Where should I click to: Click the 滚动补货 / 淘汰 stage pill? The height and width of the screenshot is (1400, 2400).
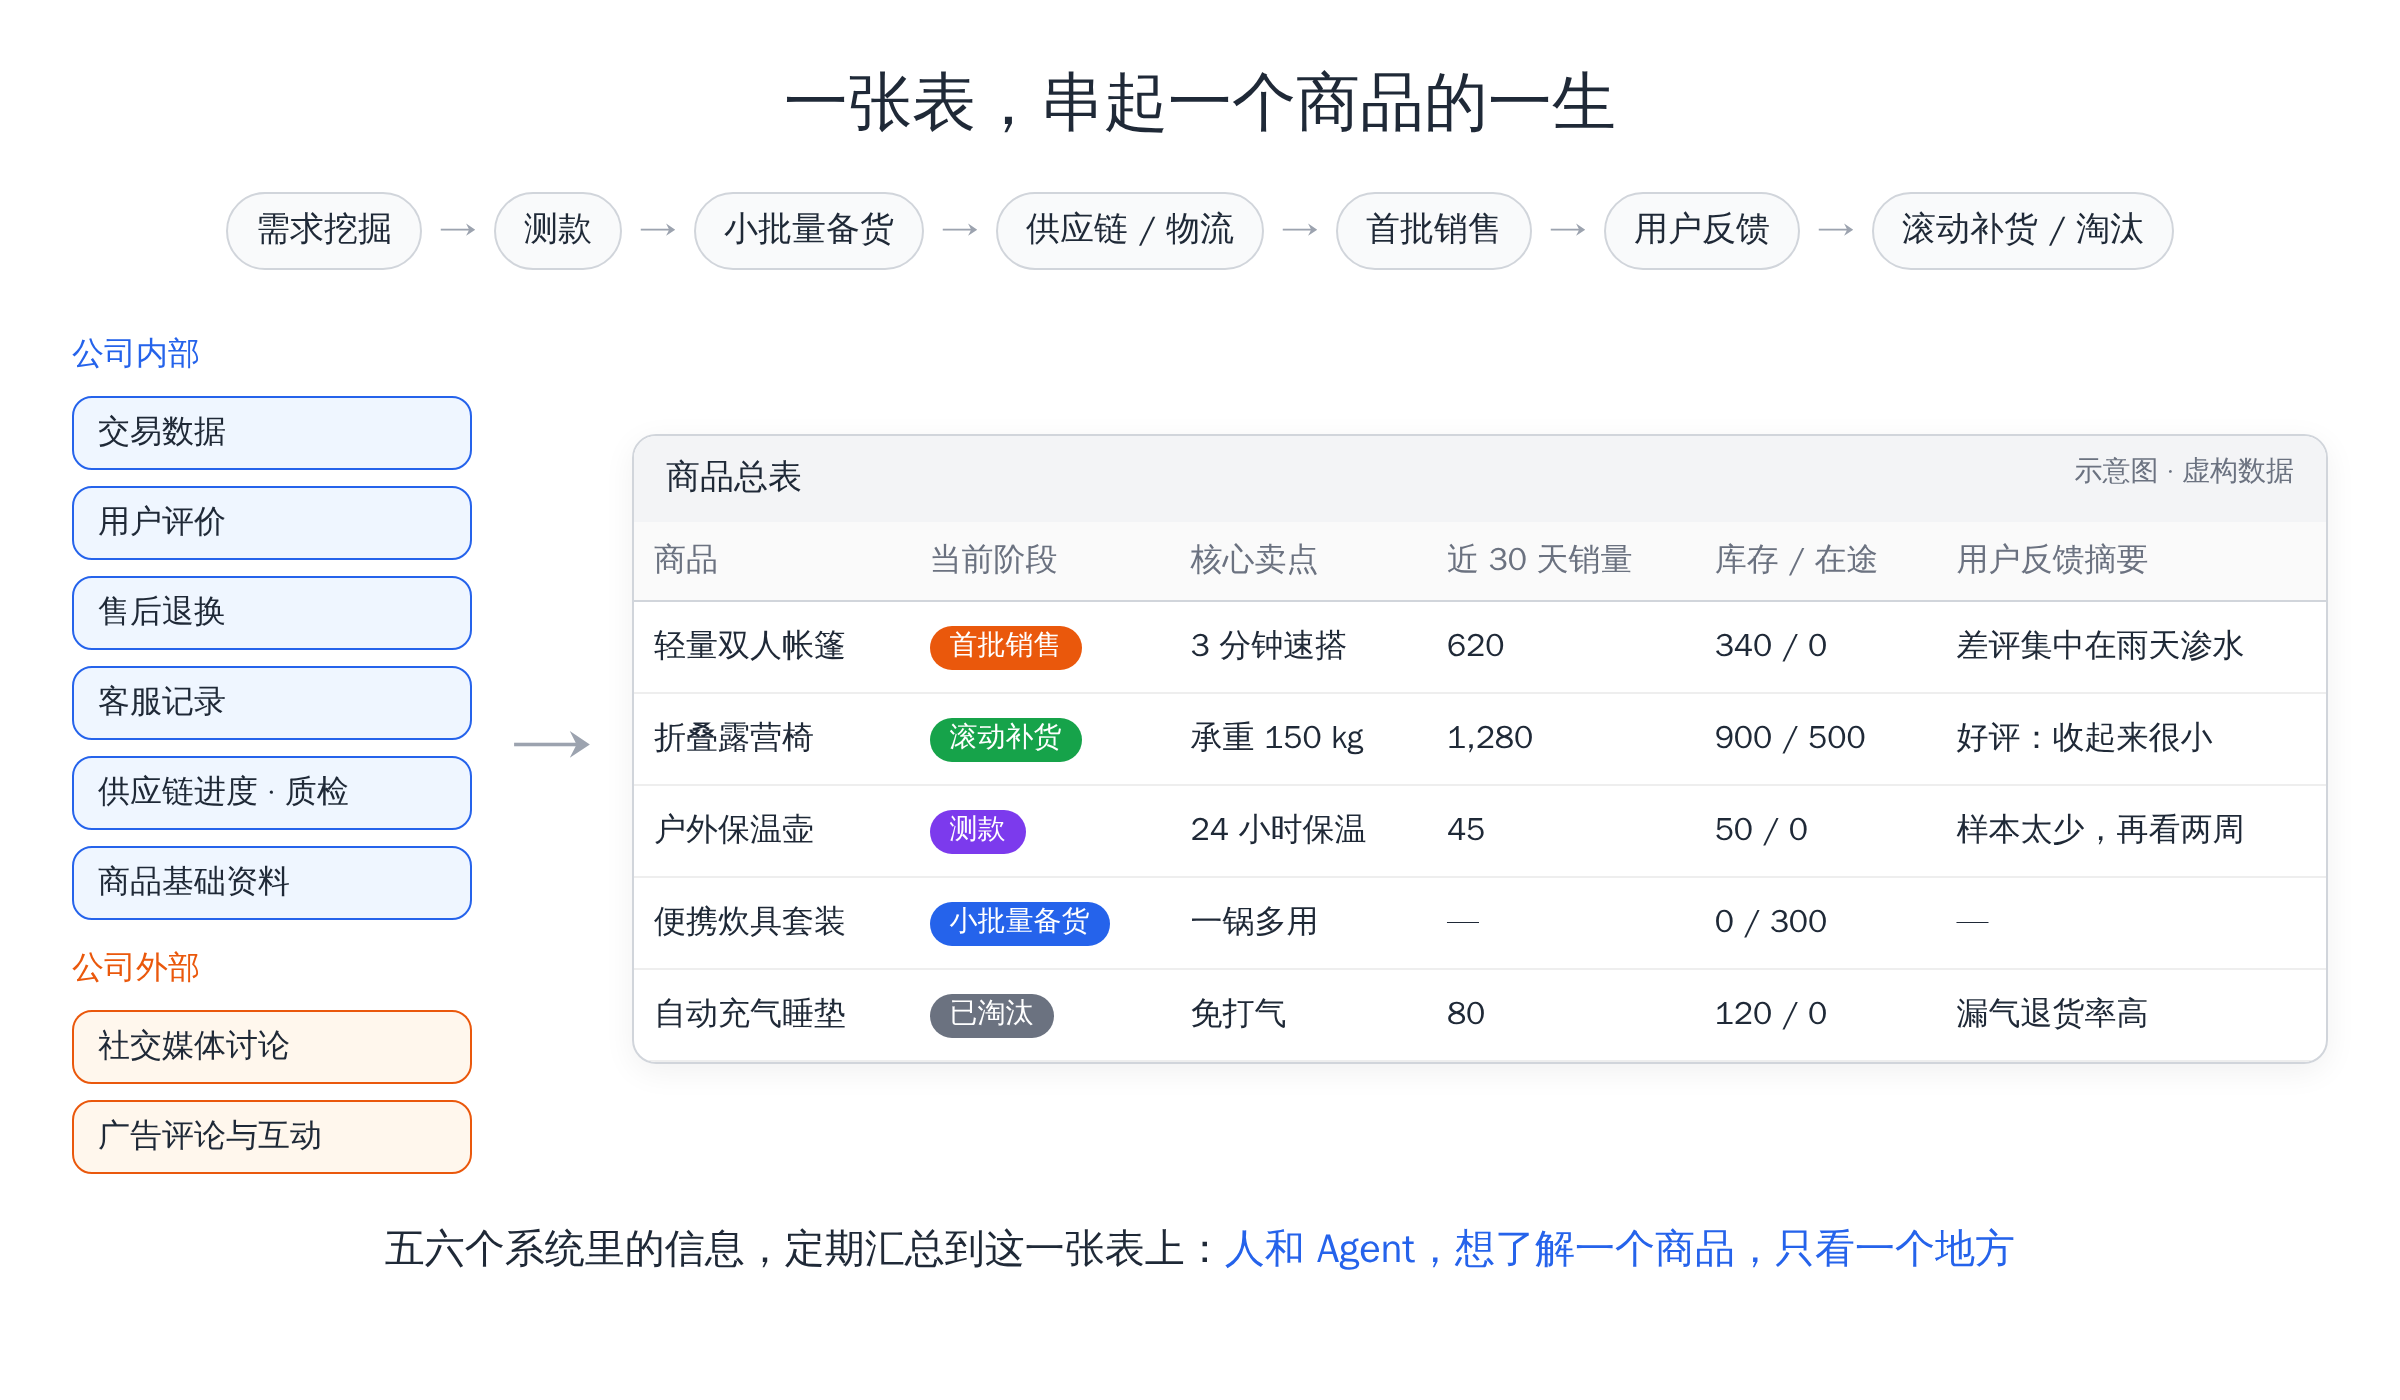2023,230
